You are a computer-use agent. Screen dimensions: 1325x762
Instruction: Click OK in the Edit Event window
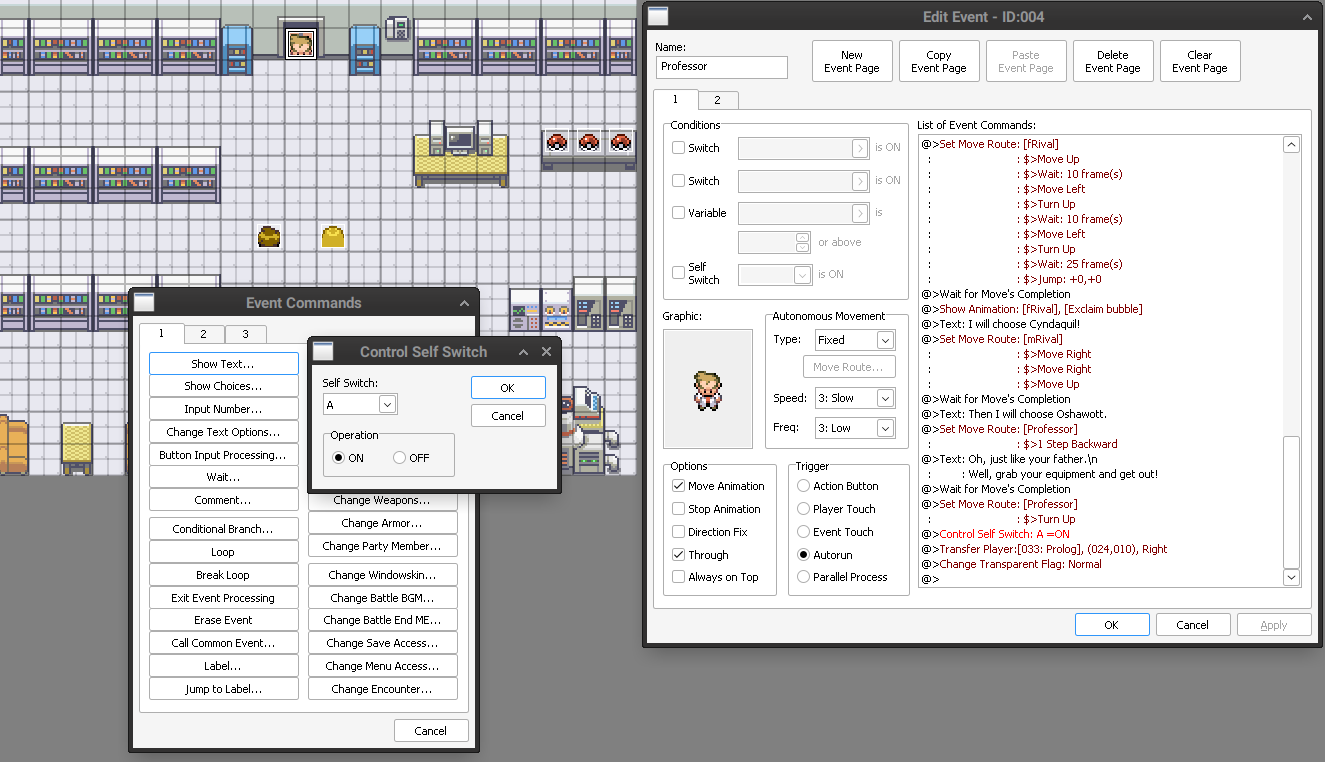click(x=1112, y=625)
